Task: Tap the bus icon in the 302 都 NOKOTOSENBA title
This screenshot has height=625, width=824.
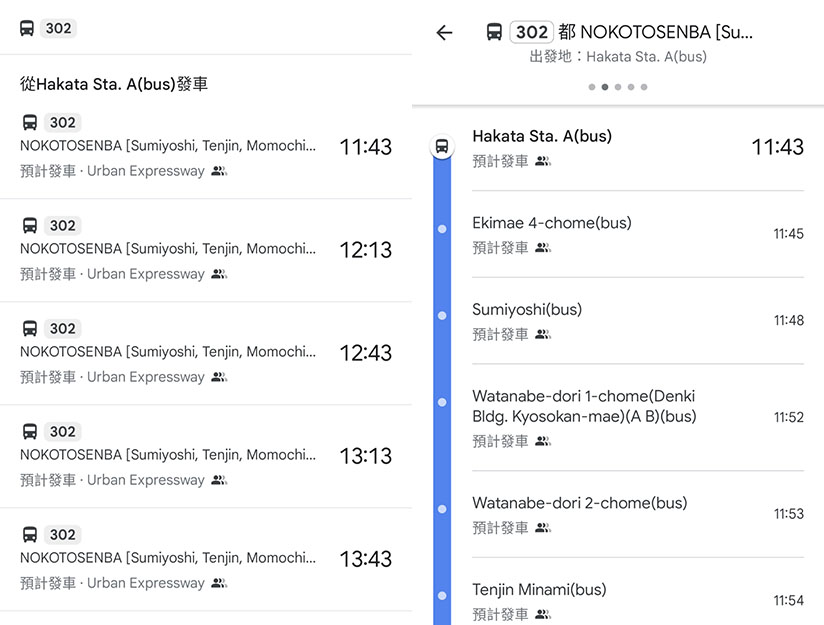Action: click(x=494, y=32)
